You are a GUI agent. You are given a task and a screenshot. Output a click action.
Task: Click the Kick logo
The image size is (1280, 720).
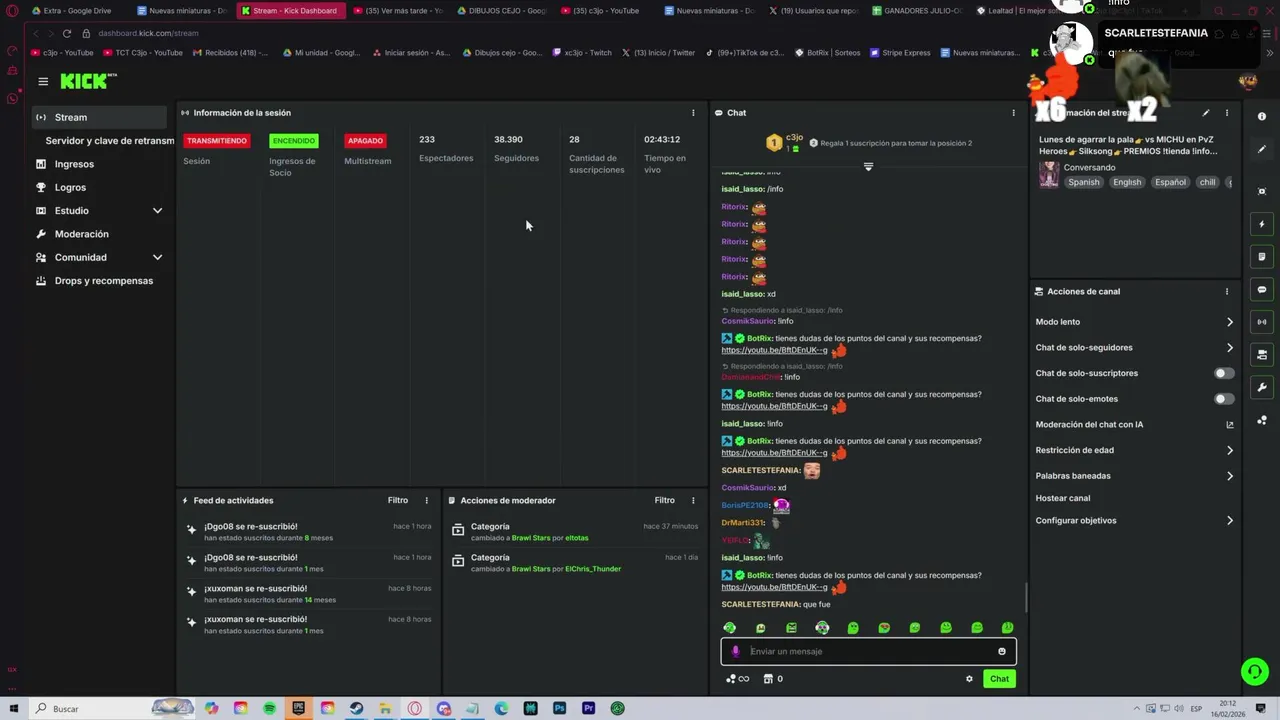tap(88, 81)
